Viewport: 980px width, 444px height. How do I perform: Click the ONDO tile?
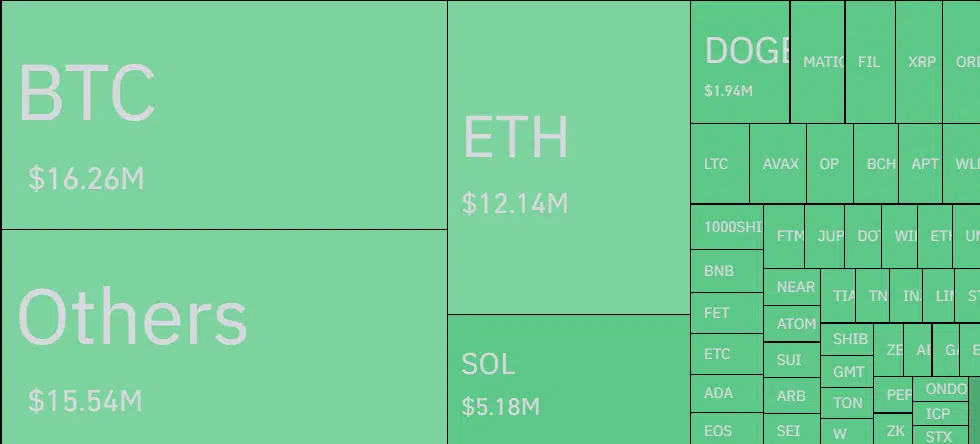945,389
